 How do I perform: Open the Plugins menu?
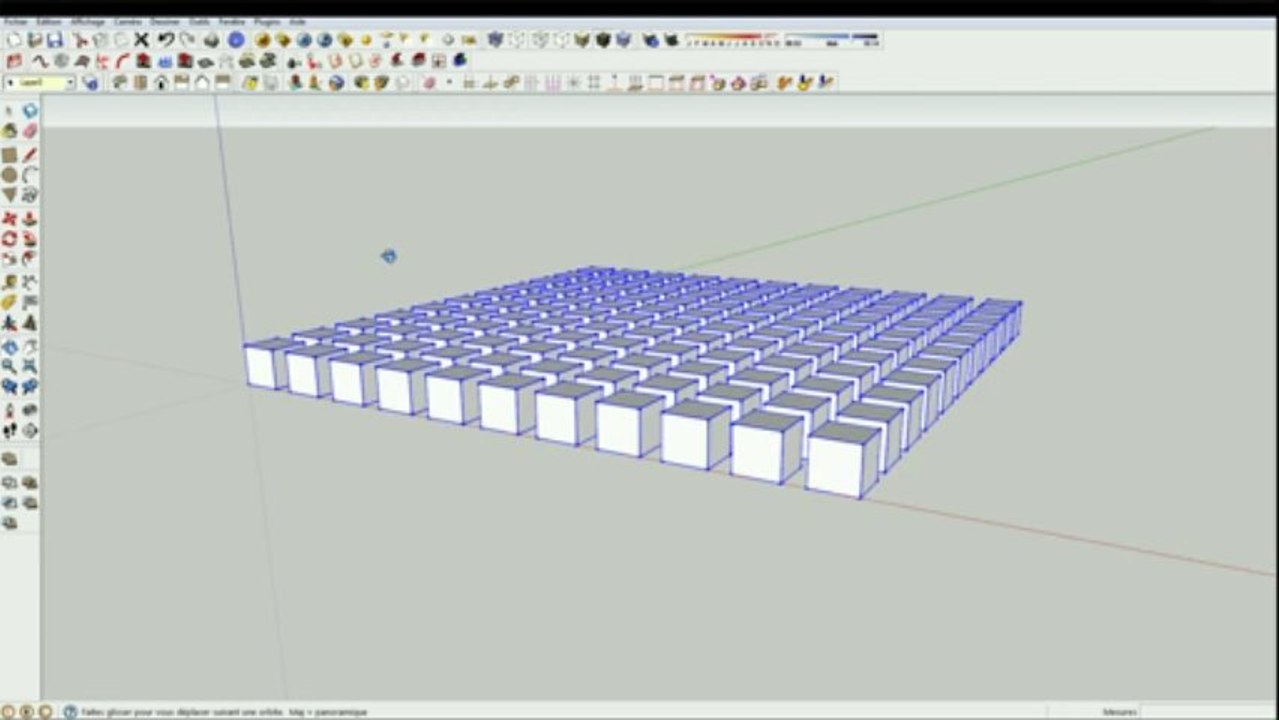266,21
